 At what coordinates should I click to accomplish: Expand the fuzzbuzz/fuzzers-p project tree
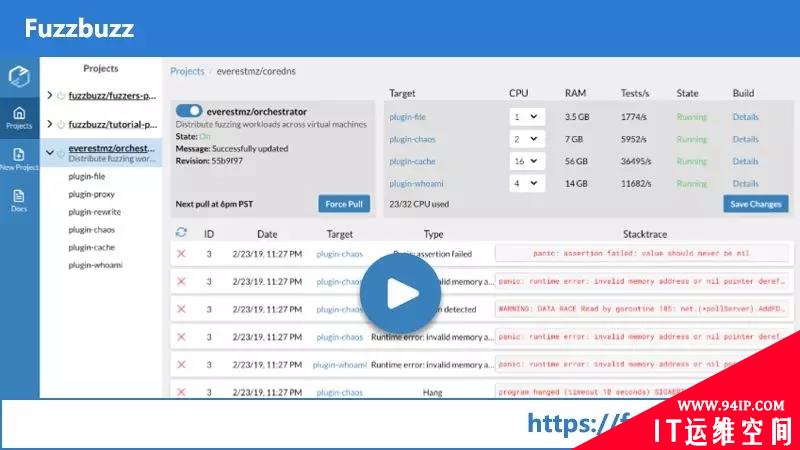(49, 95)
